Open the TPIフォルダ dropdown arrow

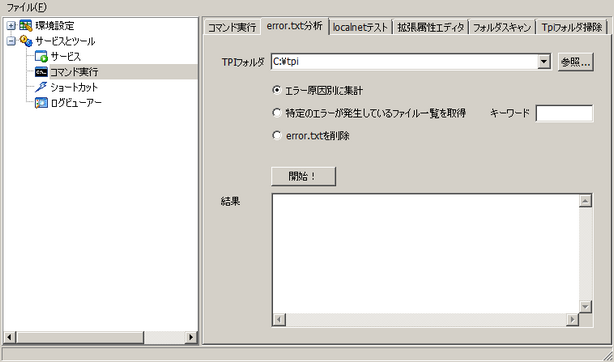[x=544, y=62]
